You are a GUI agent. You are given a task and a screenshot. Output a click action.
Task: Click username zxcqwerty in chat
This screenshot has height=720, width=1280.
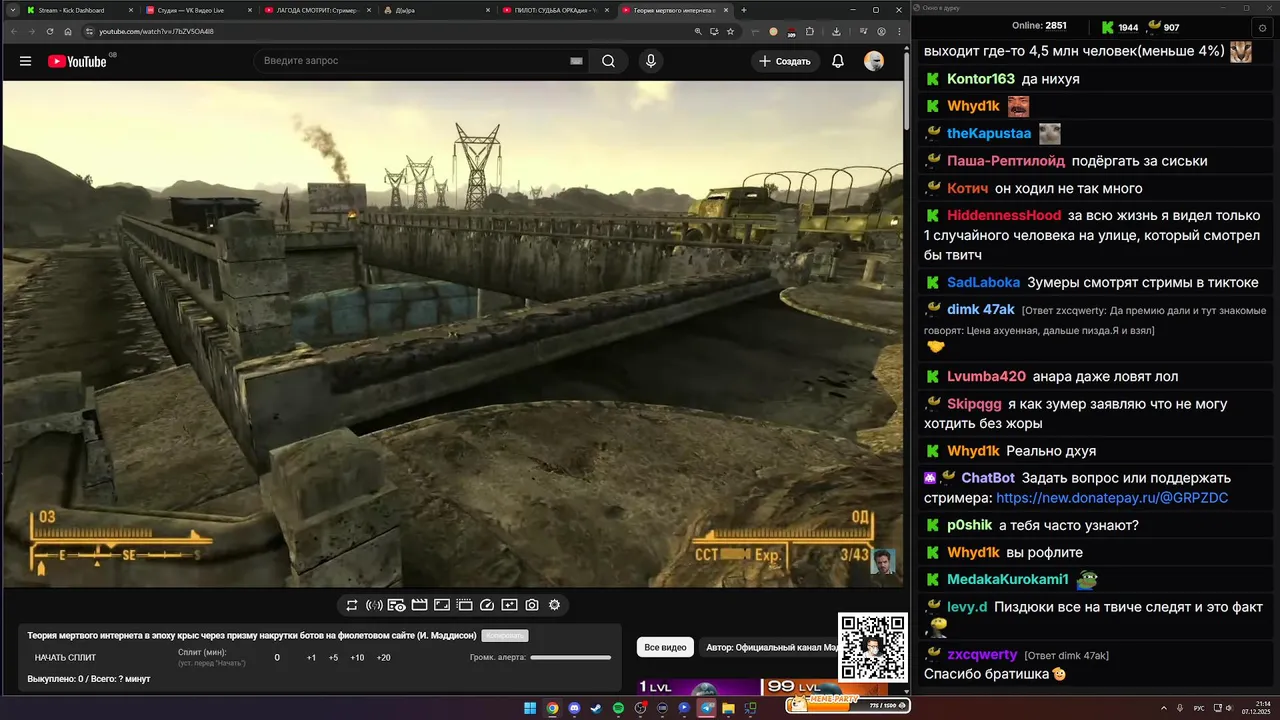pyautogui.click(x=982, y=655)
